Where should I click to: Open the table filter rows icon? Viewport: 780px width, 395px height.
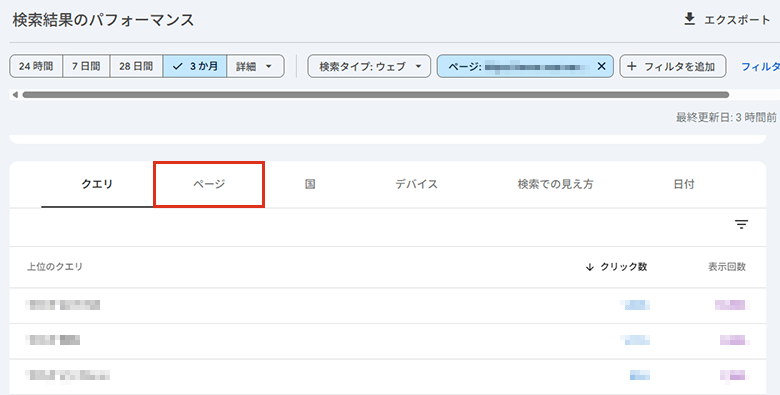tap(741, 224)
